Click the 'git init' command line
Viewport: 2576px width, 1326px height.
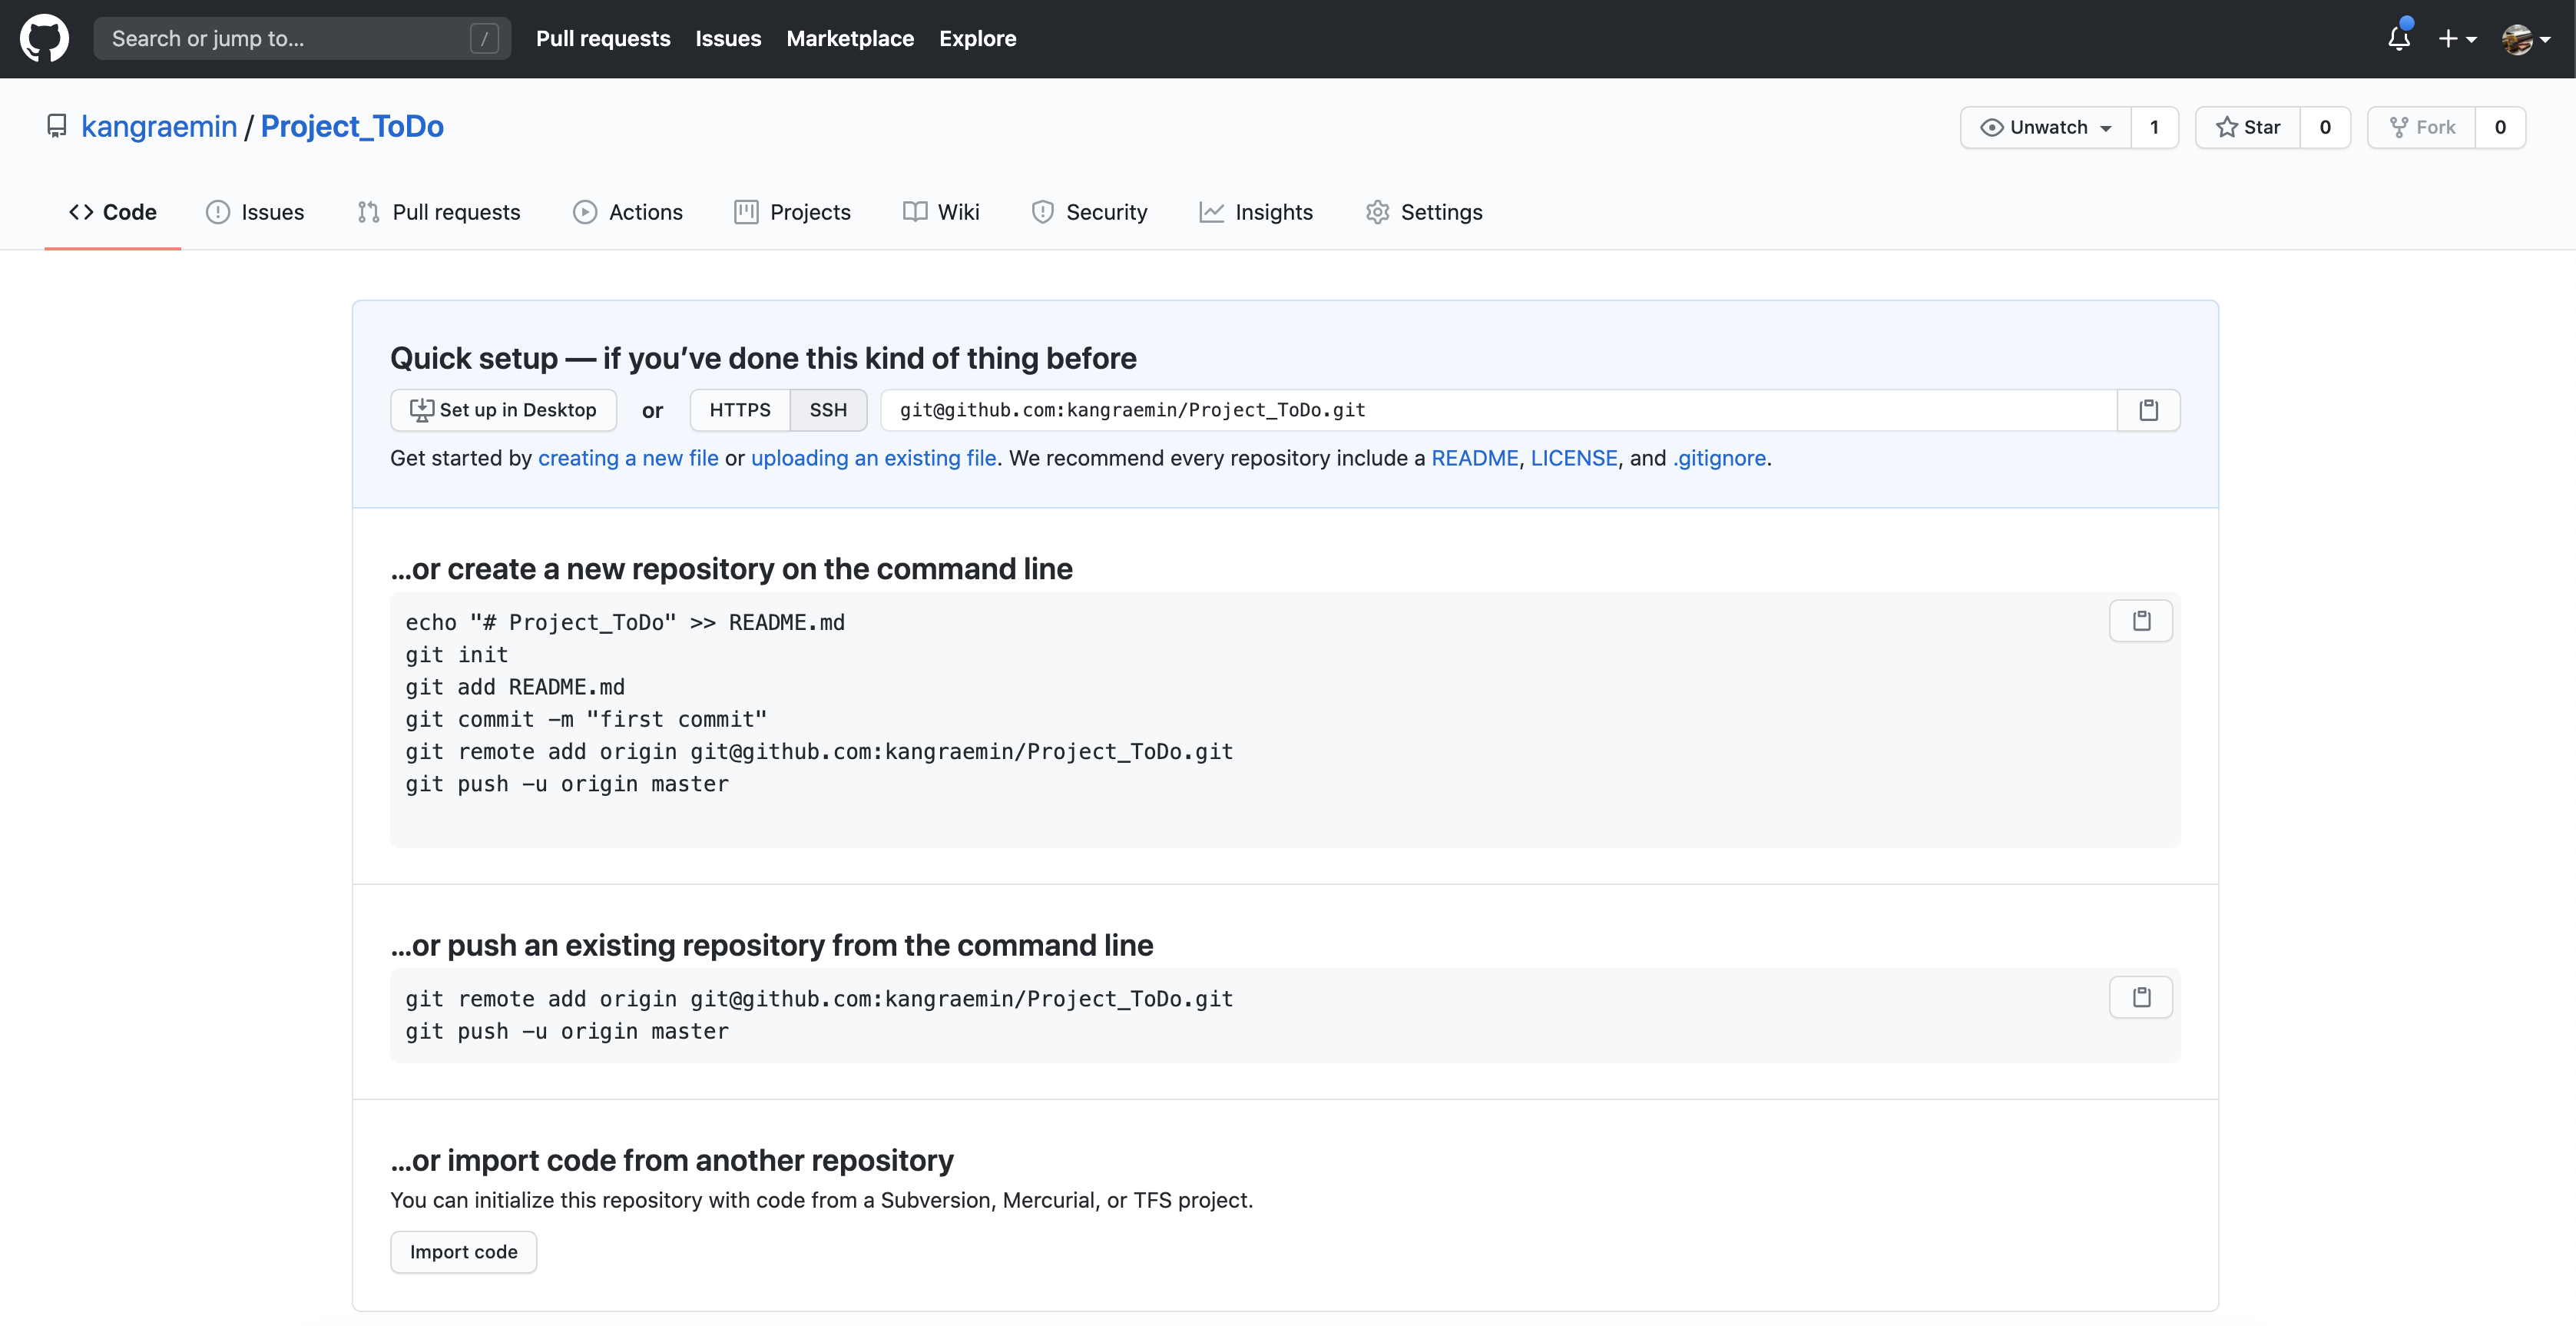click(457, 655)
